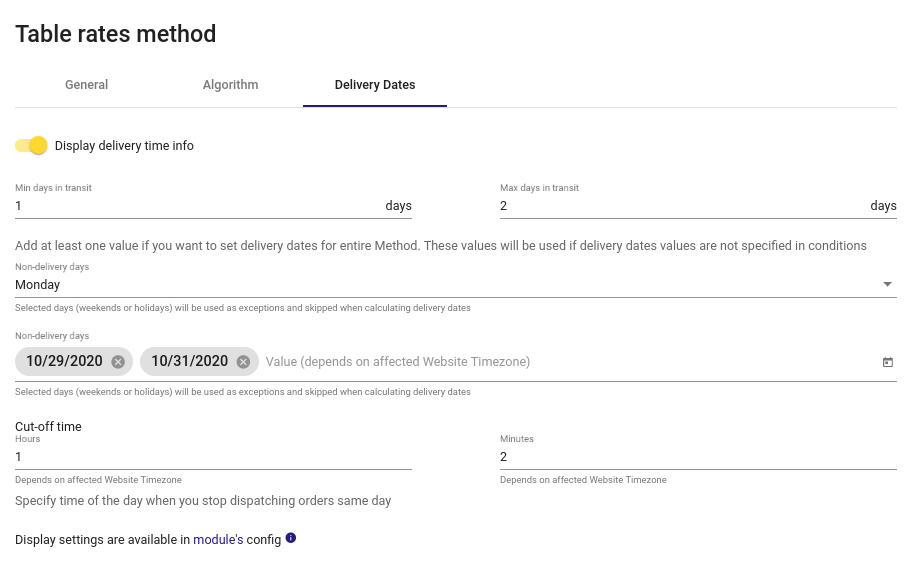
Task: Click the 10/29/2020 date chip
Action: point(64,361)
